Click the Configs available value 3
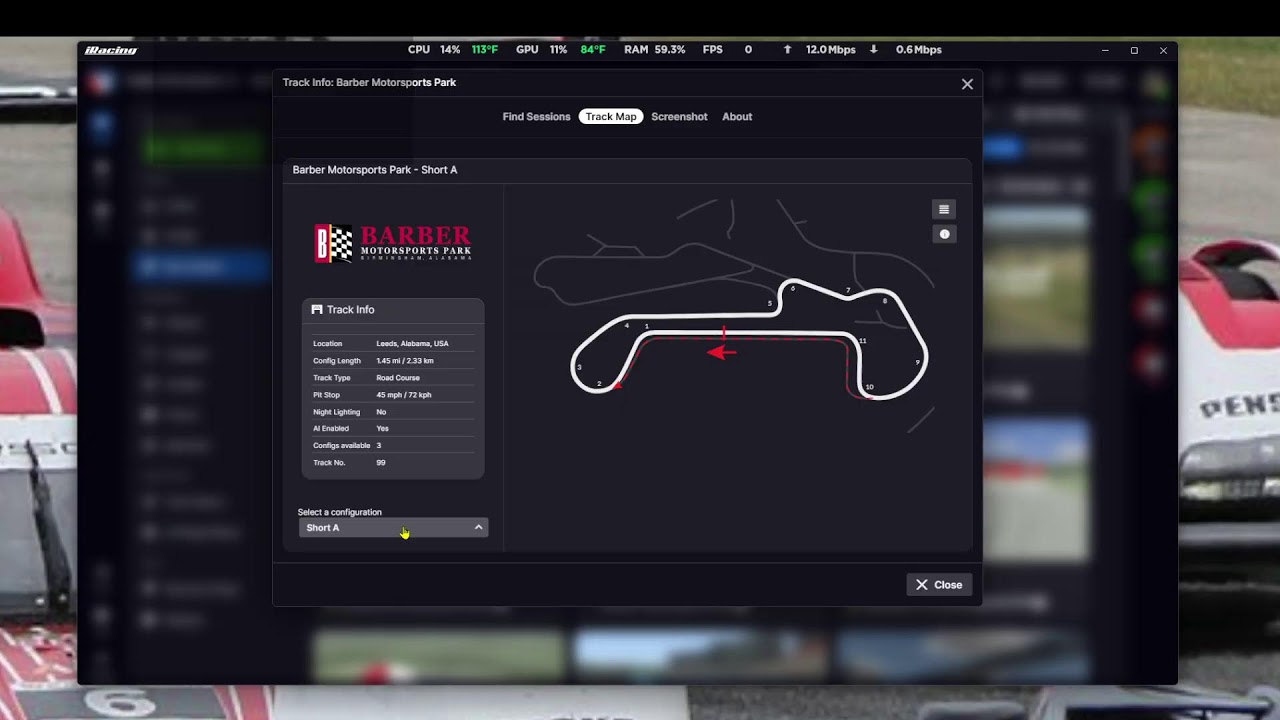 tap(378, 446)
